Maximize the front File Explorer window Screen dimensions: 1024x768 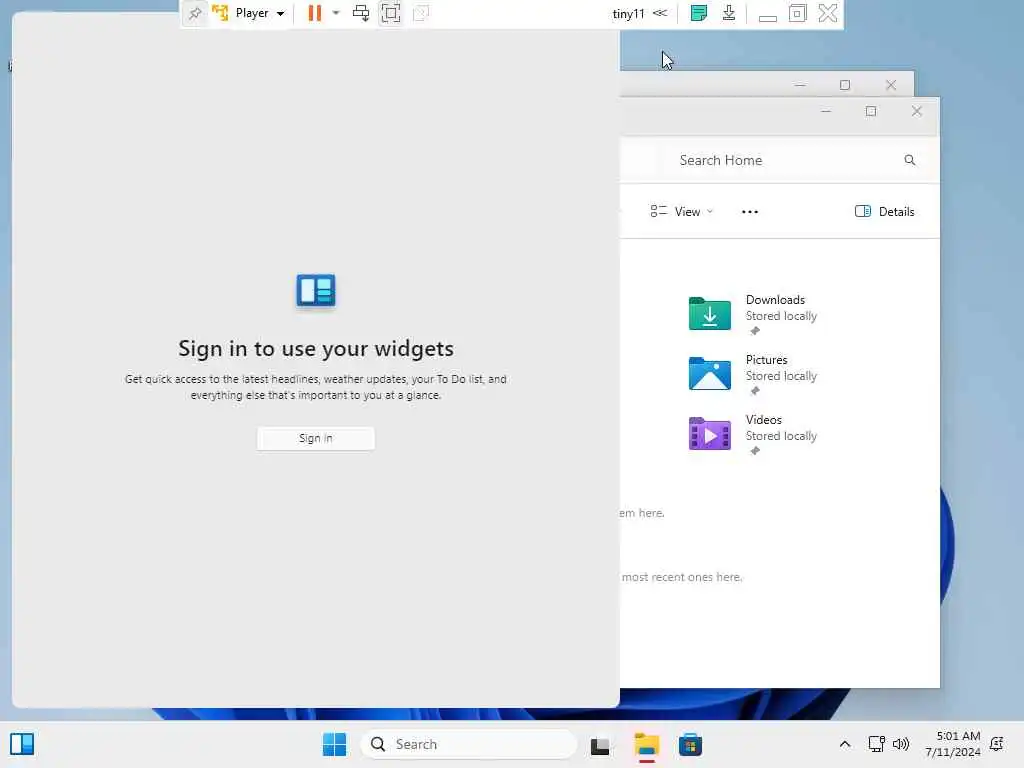(x=871, y=111)
